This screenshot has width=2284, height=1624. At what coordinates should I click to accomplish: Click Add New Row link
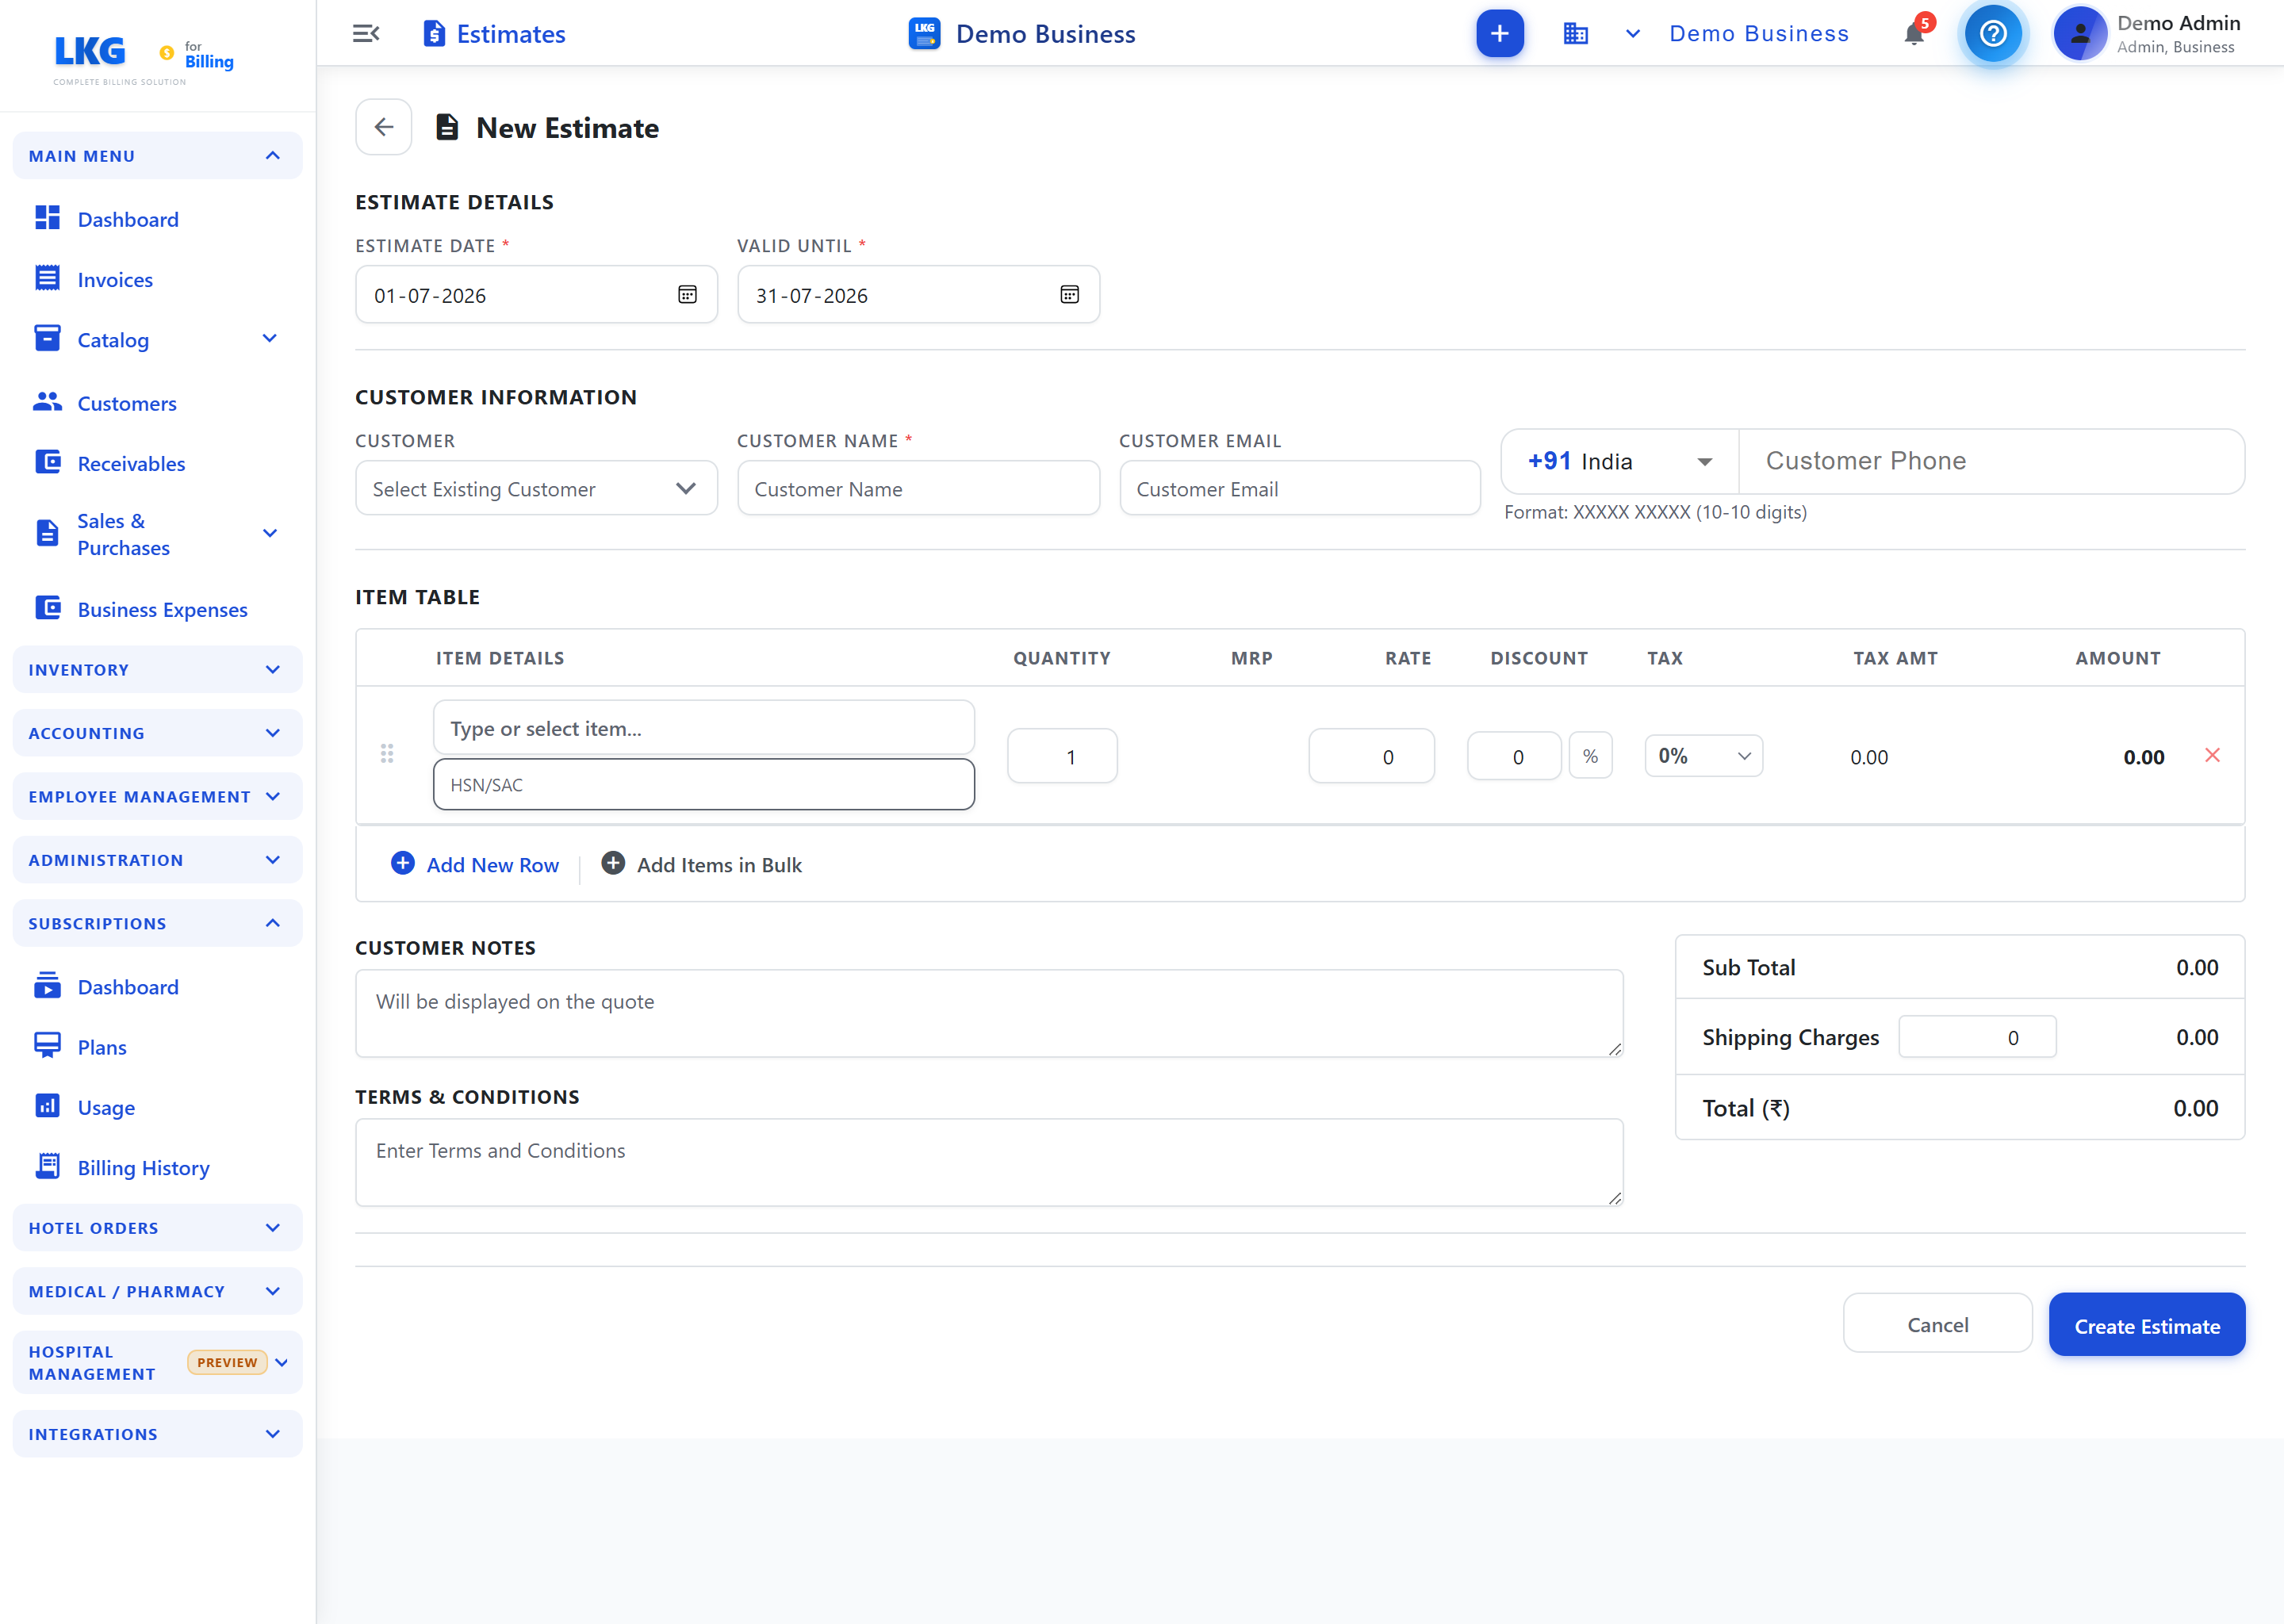click(x=492, y=865)
